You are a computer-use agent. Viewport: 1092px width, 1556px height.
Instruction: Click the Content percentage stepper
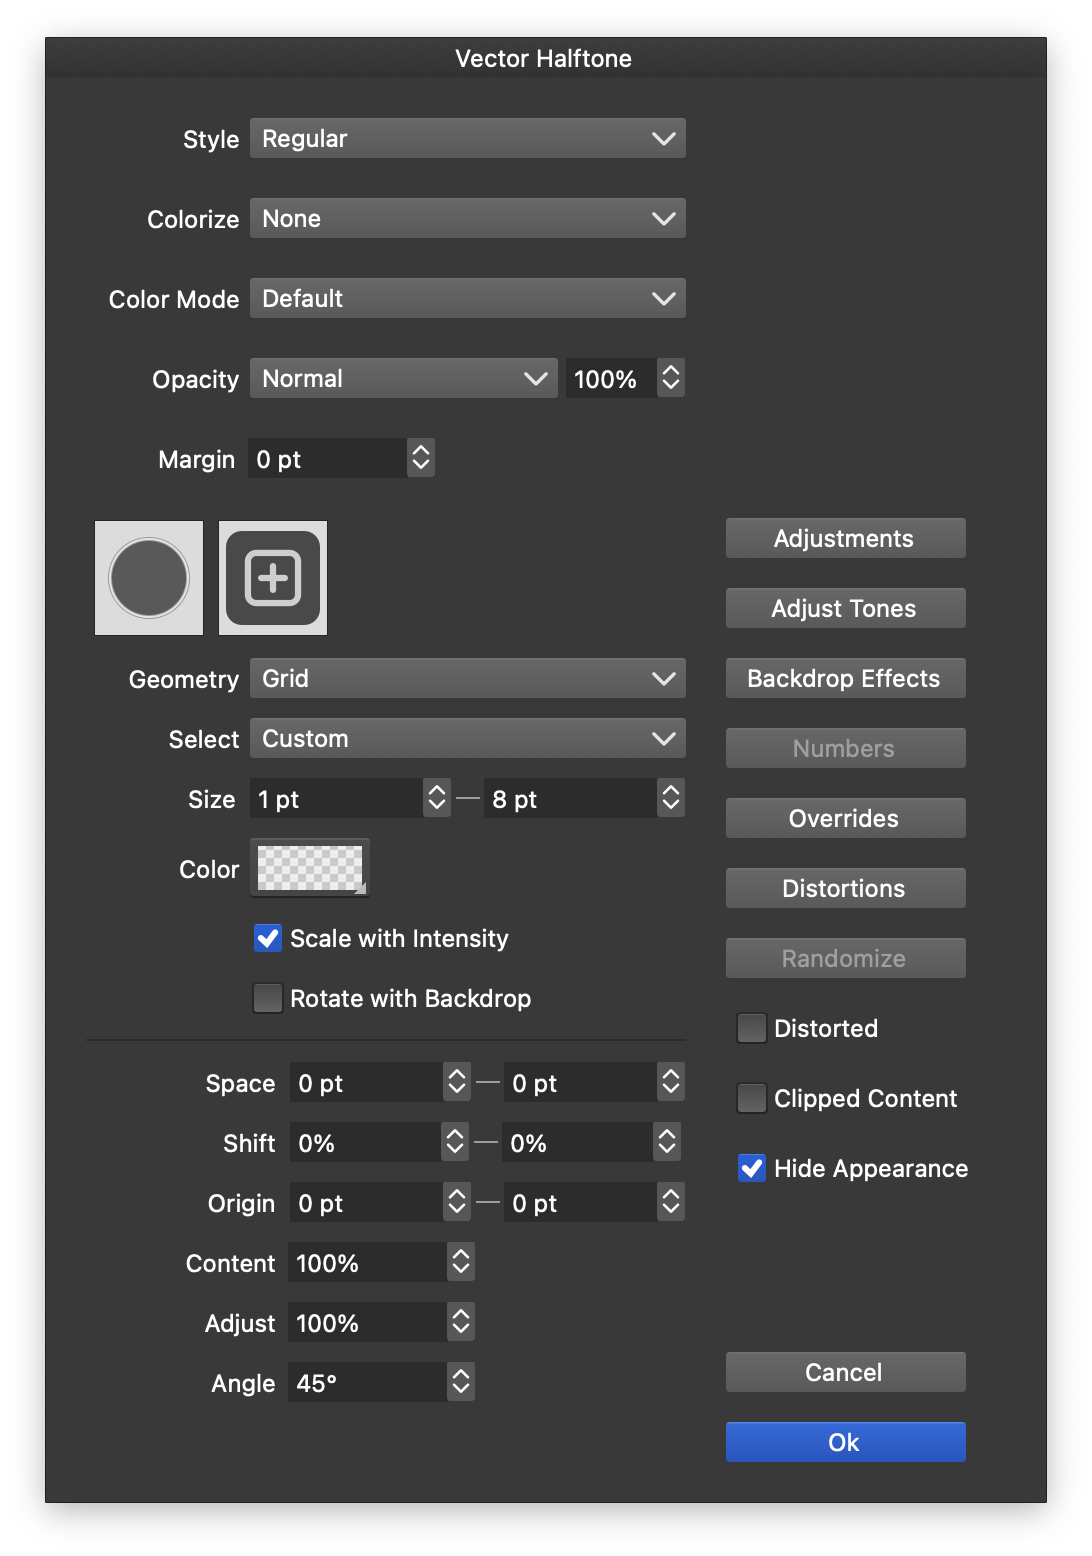tap(461, 1262)
